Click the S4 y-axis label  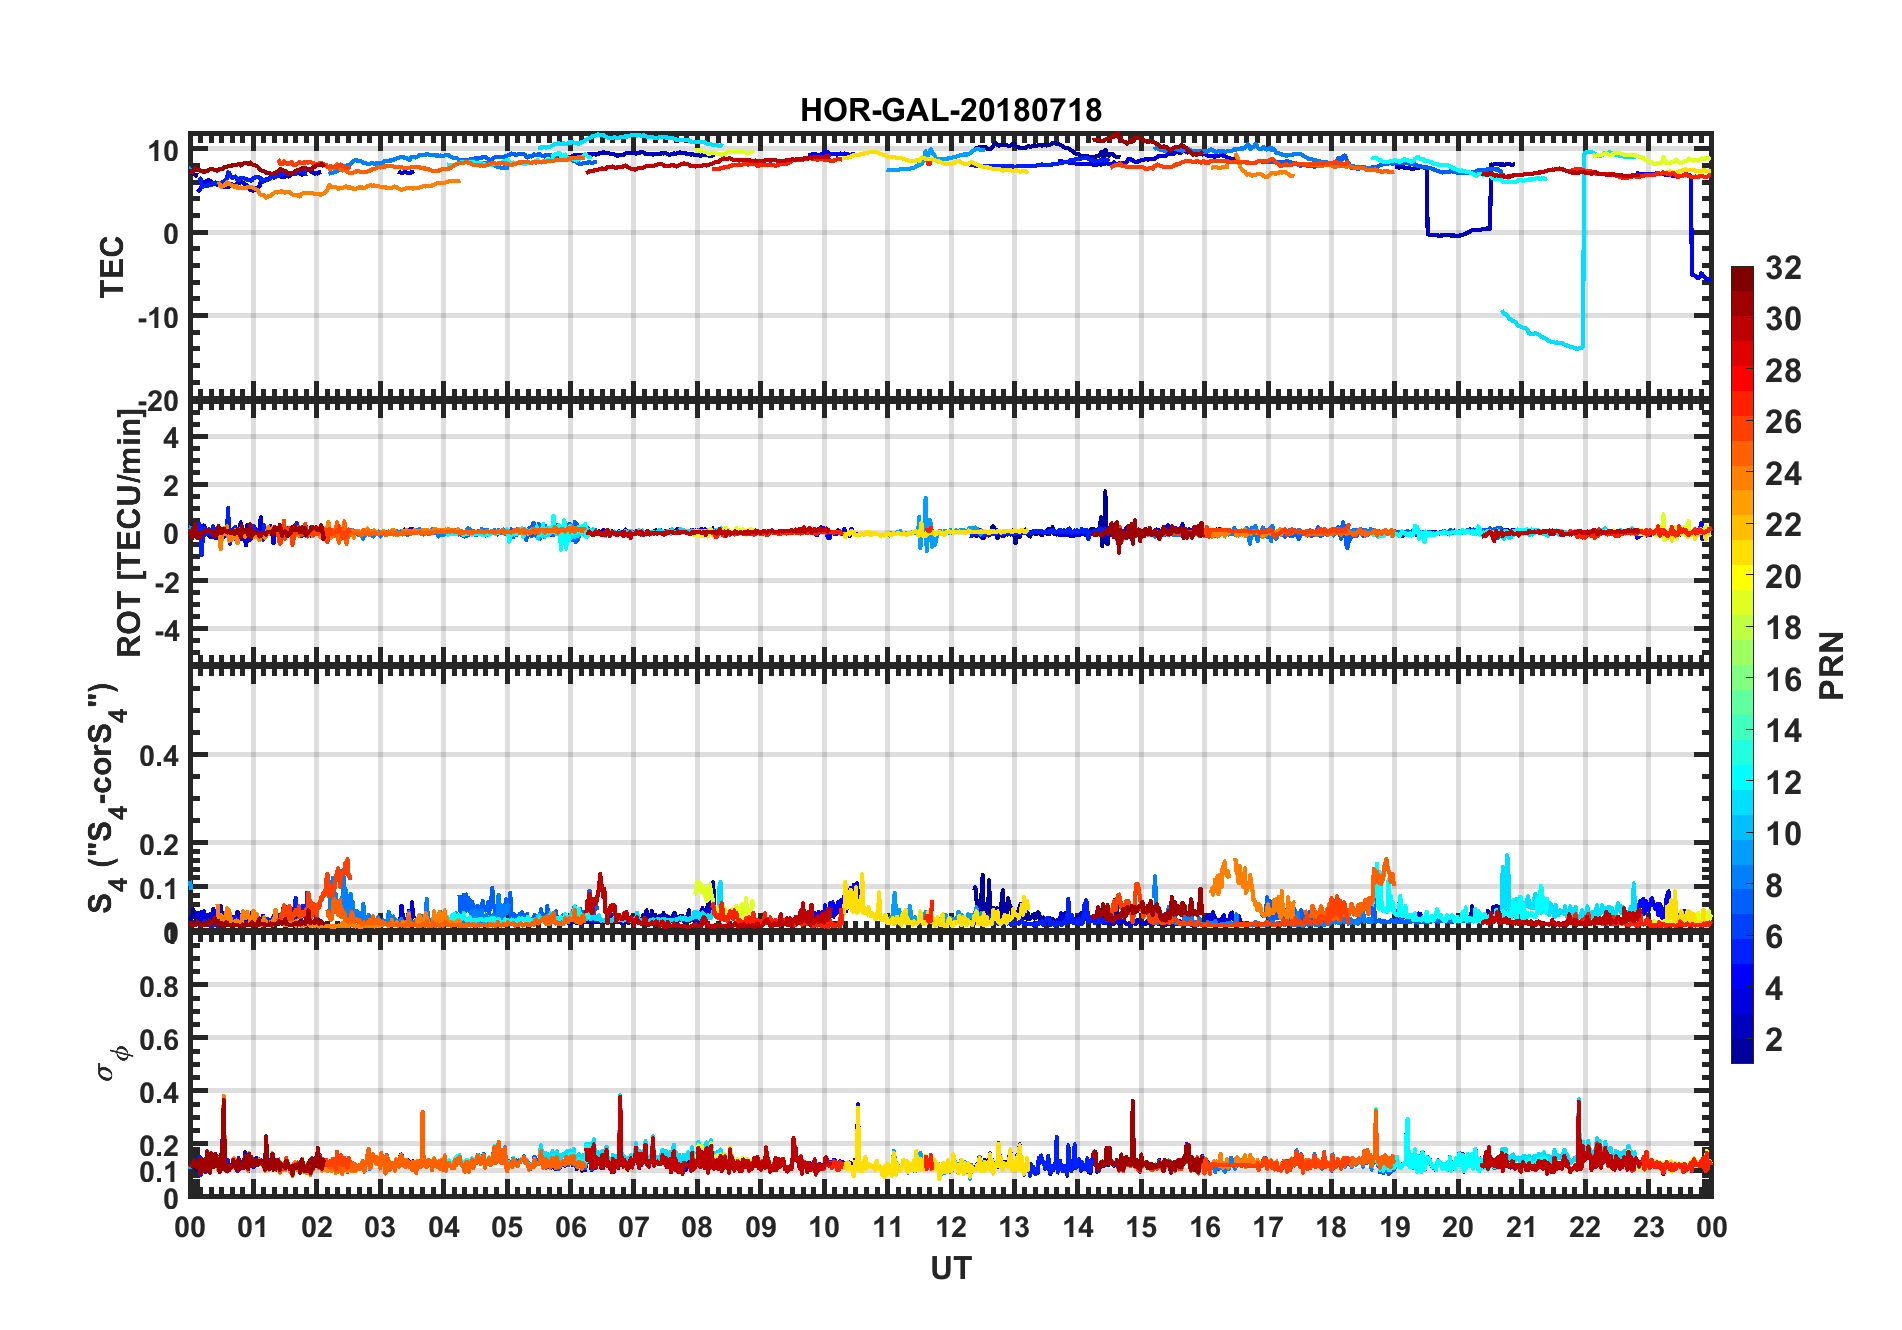(x=108, y=798)
